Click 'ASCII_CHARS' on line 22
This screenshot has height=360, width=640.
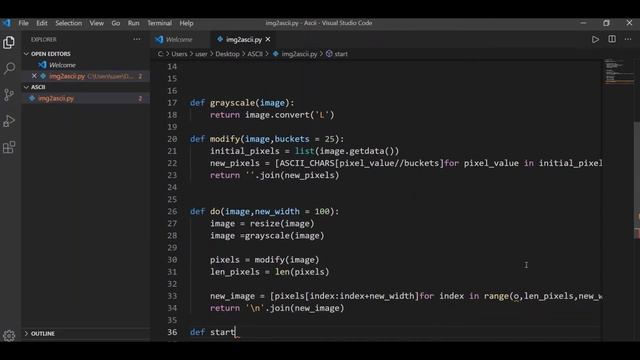(307, 163)
